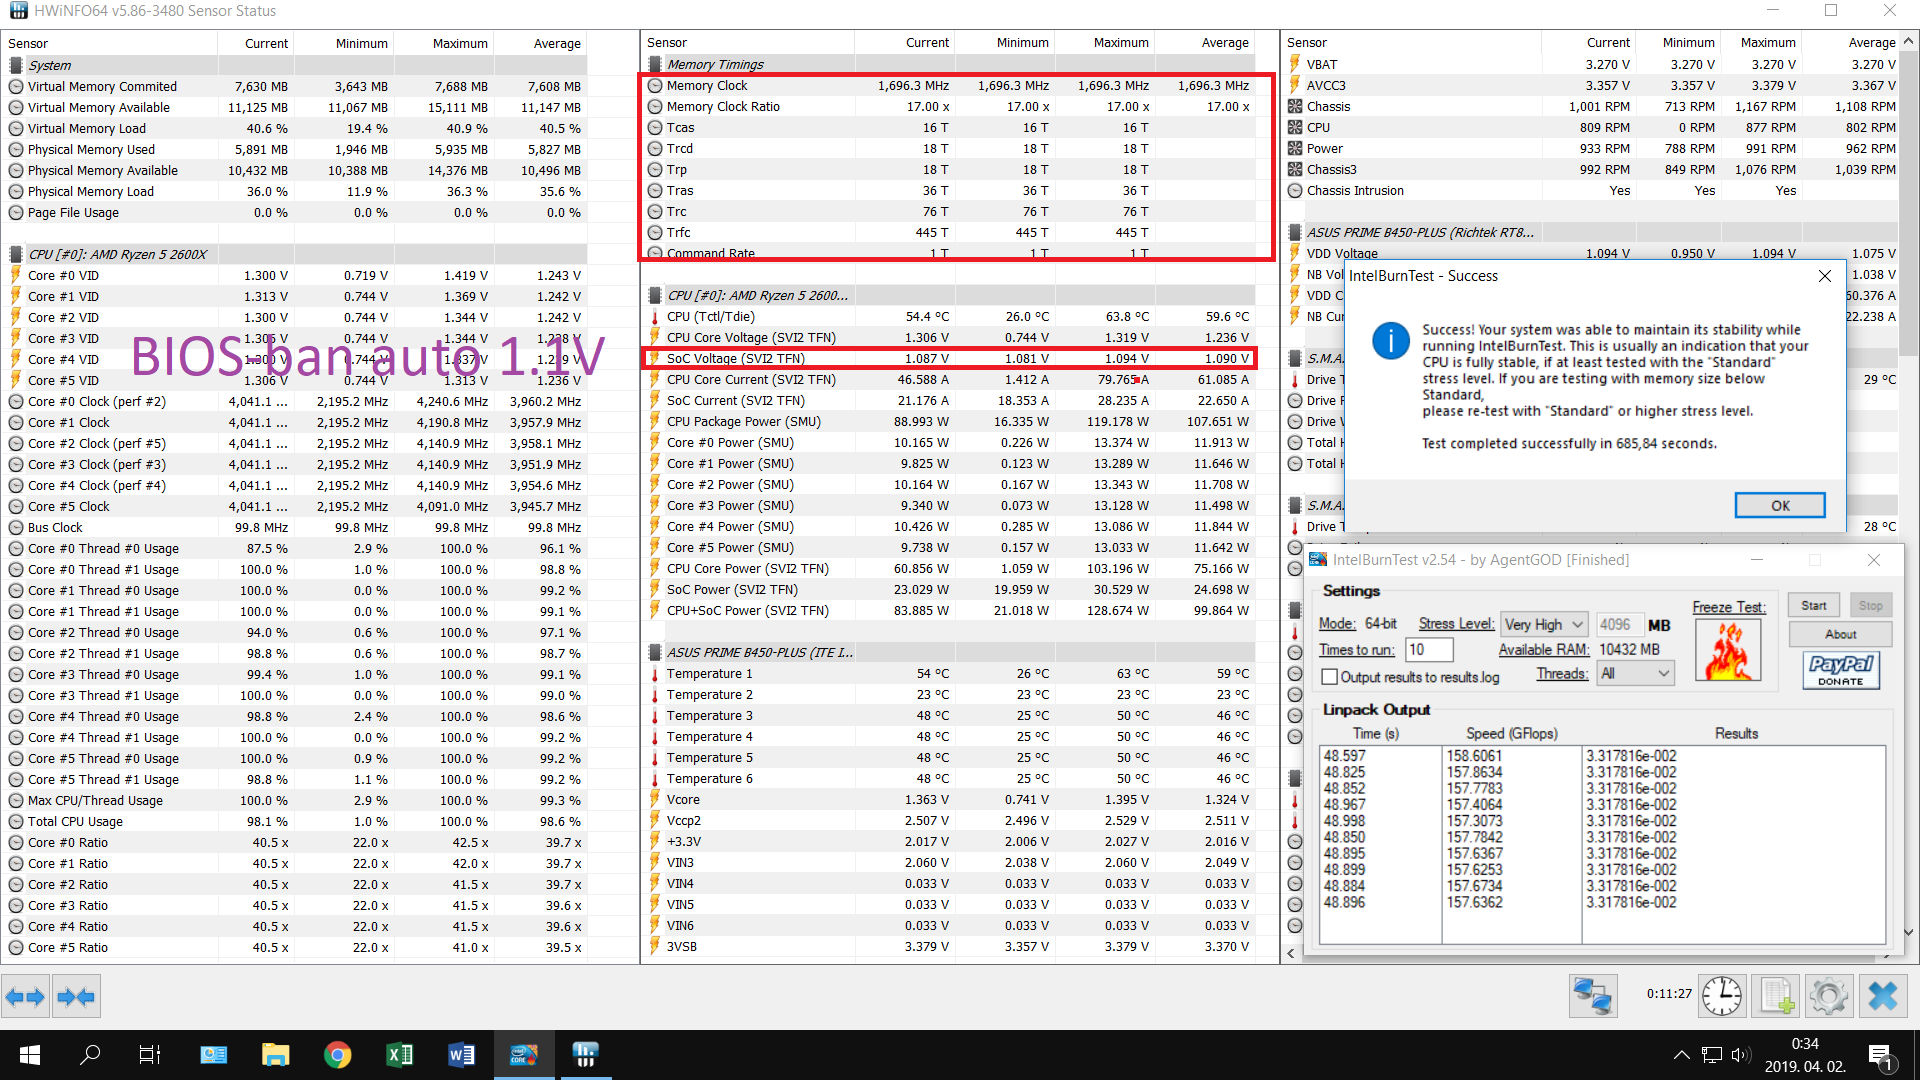Open the Windows Start menu
1920x1080 pixels.
[x=29, y=1055]
